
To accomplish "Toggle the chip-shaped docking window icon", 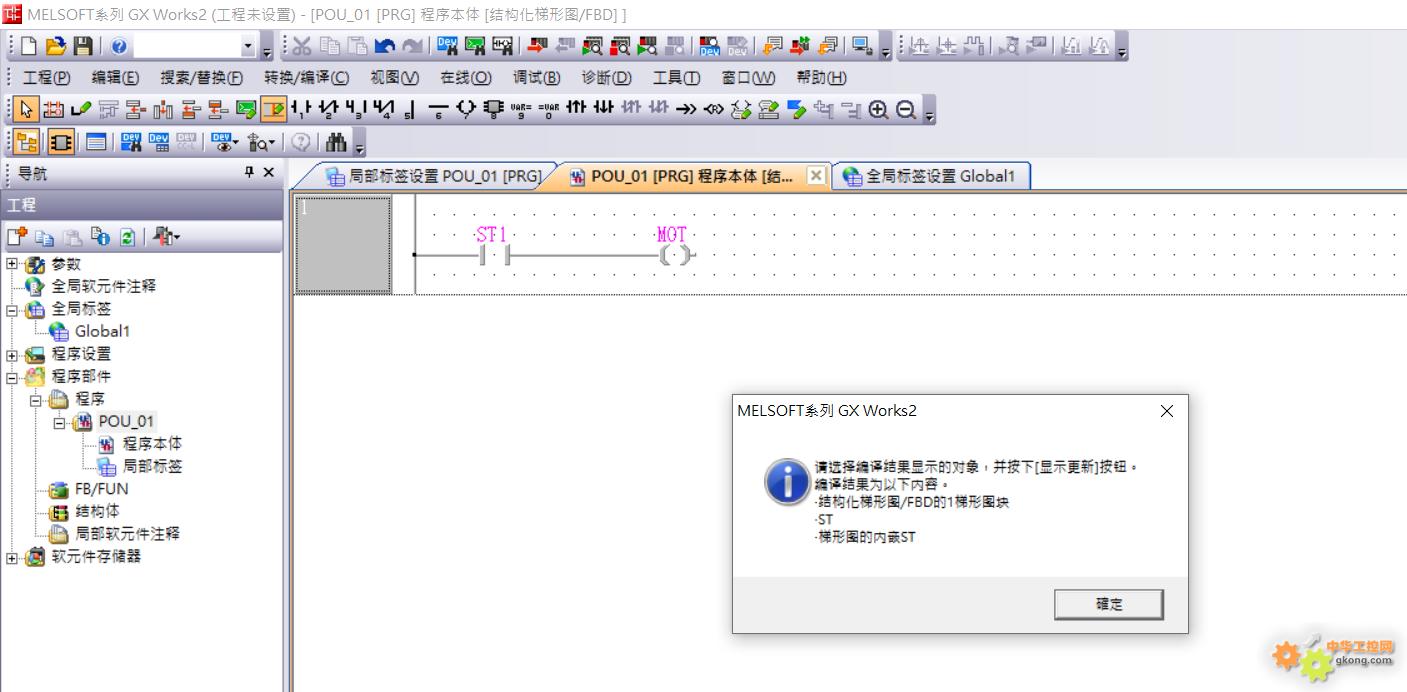I will click(60, 142).
